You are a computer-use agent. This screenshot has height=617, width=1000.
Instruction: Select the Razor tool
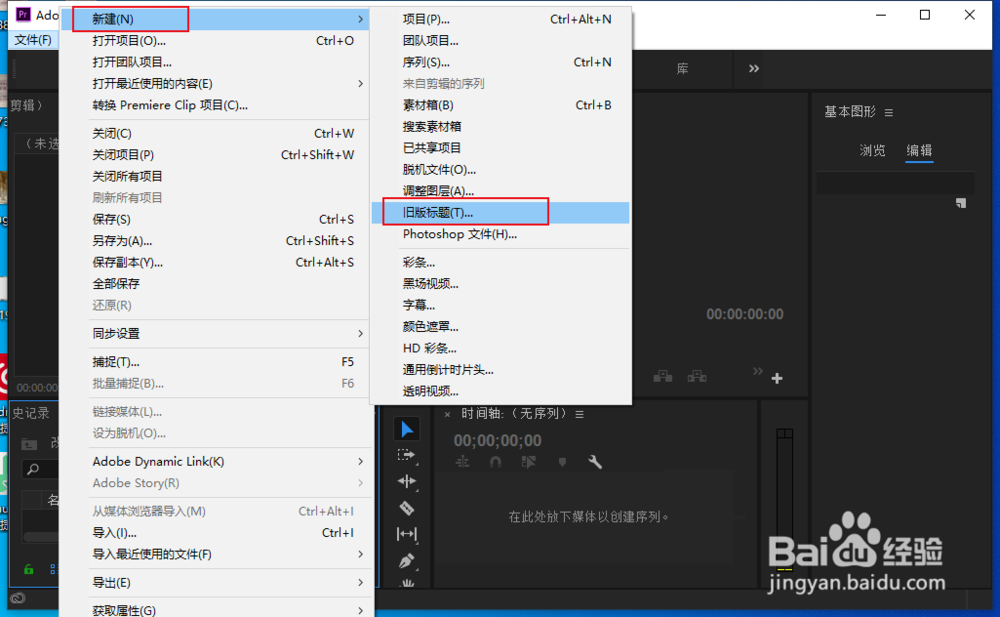pos(406,508)
